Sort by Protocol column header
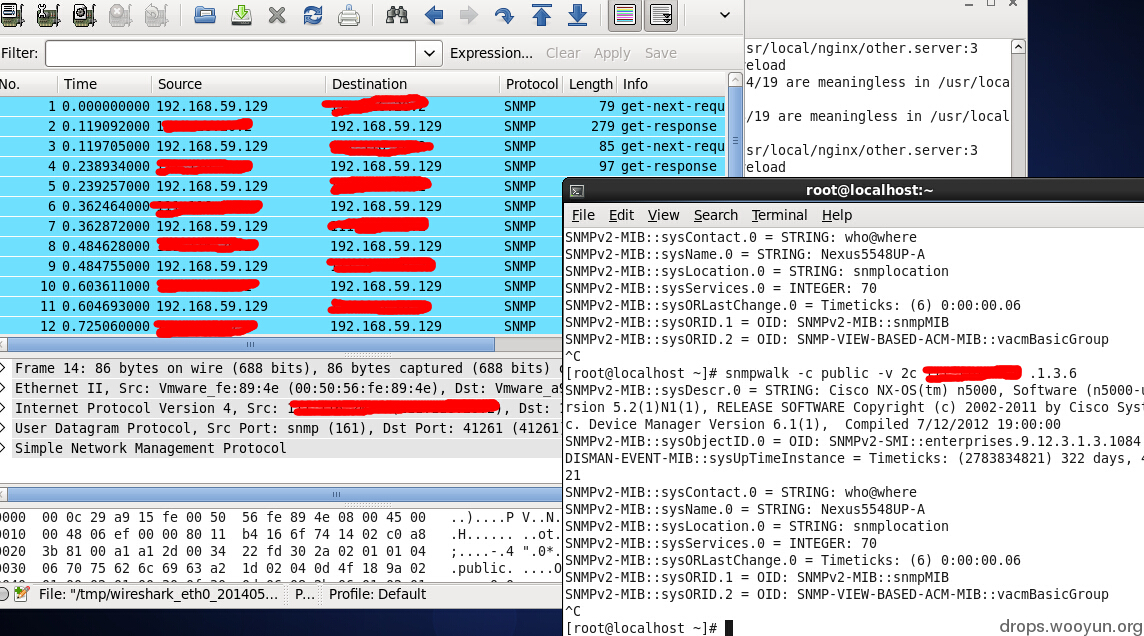This screenshot has height=636, width=1144. pyautogui.click(x=532, y=84)
